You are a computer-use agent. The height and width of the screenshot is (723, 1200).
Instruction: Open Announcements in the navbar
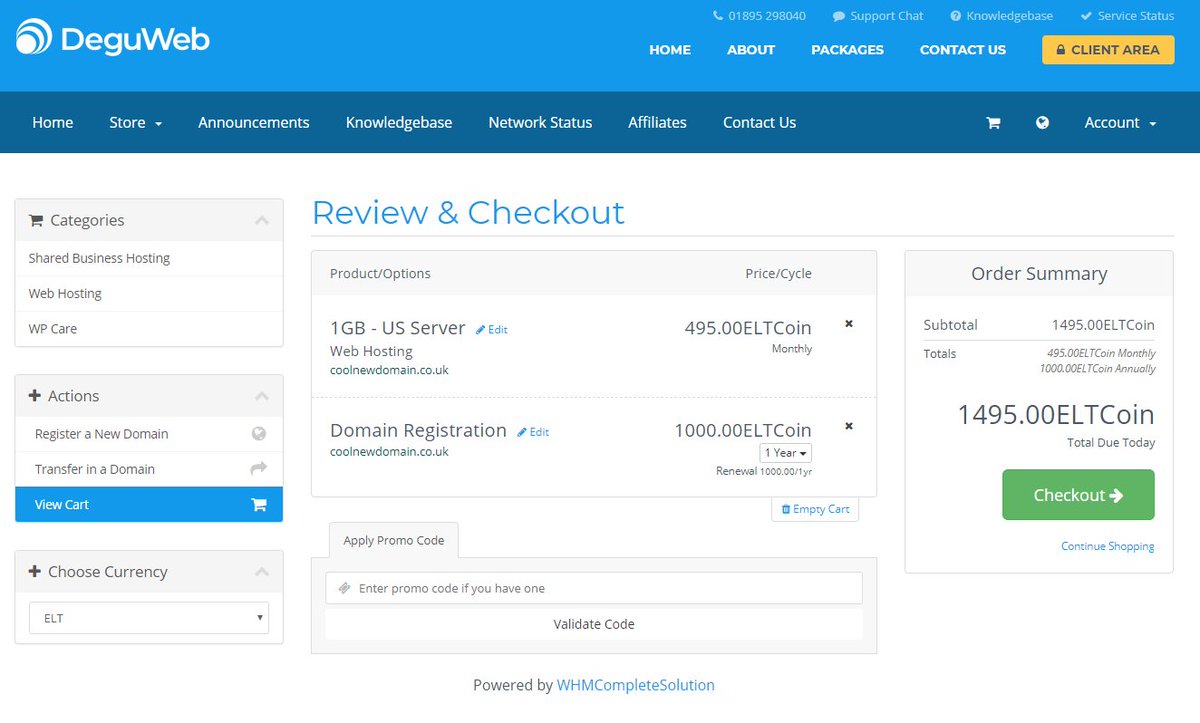point(254,122)
